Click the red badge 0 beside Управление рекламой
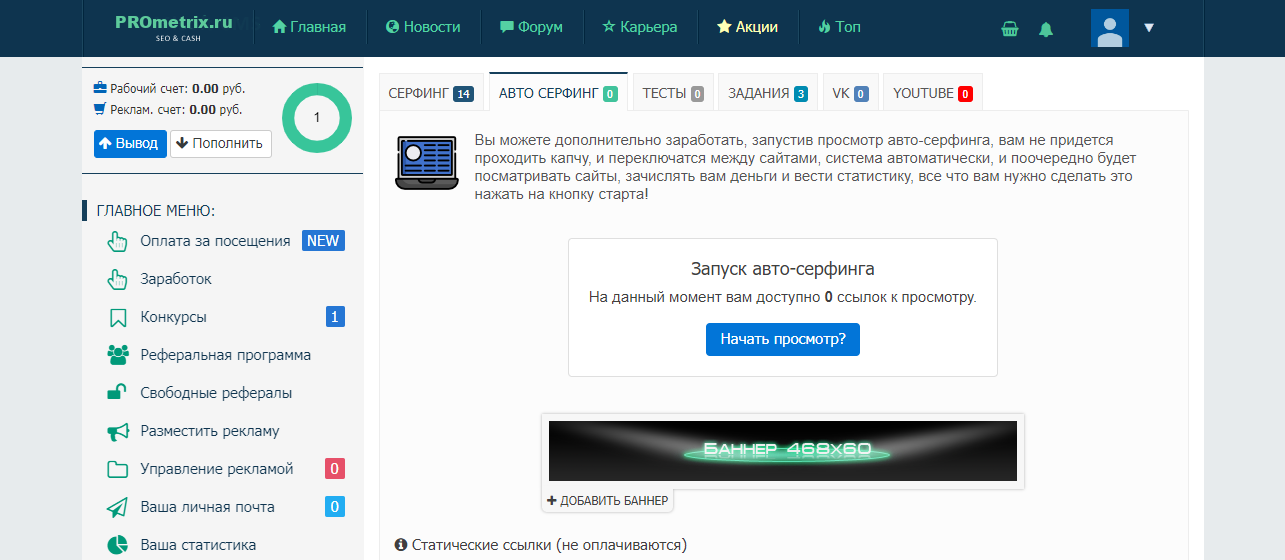The width and height of the screenshot is (1285, 560). (x=335, y=469)
